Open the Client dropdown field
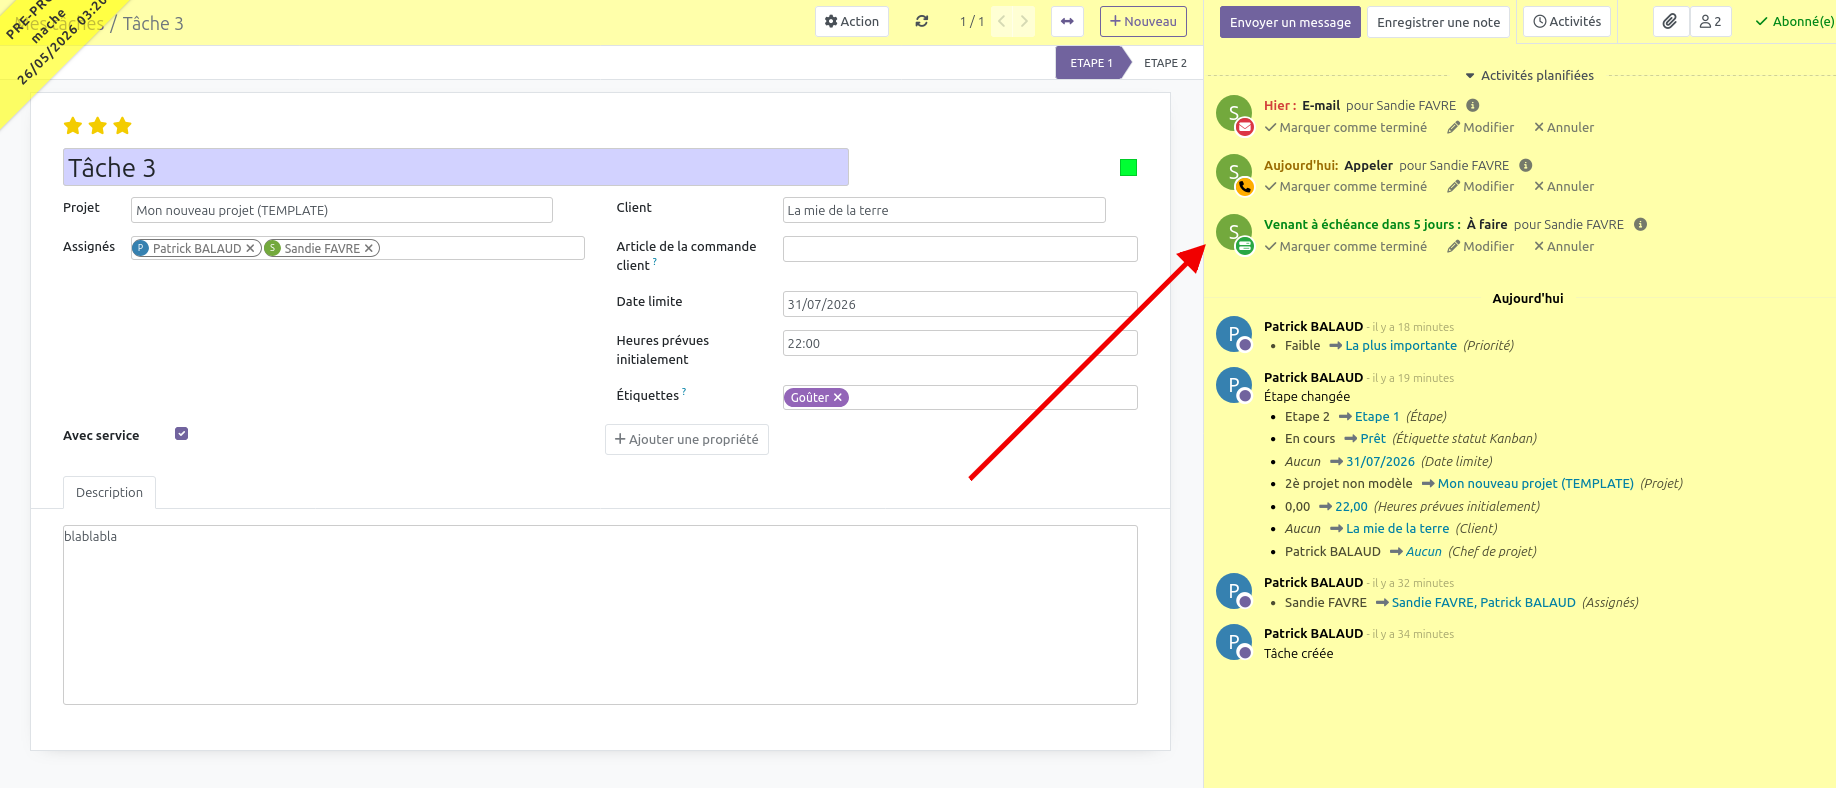1836x788 pixels. tap(944, 210)
